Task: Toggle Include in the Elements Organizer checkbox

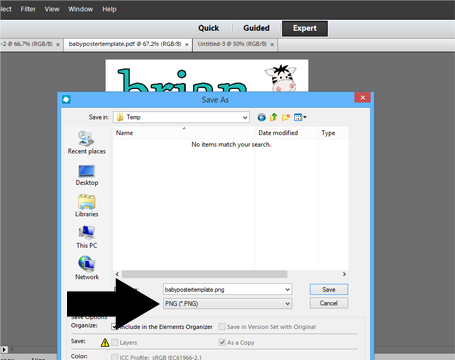Action: [x=114, y=327]
